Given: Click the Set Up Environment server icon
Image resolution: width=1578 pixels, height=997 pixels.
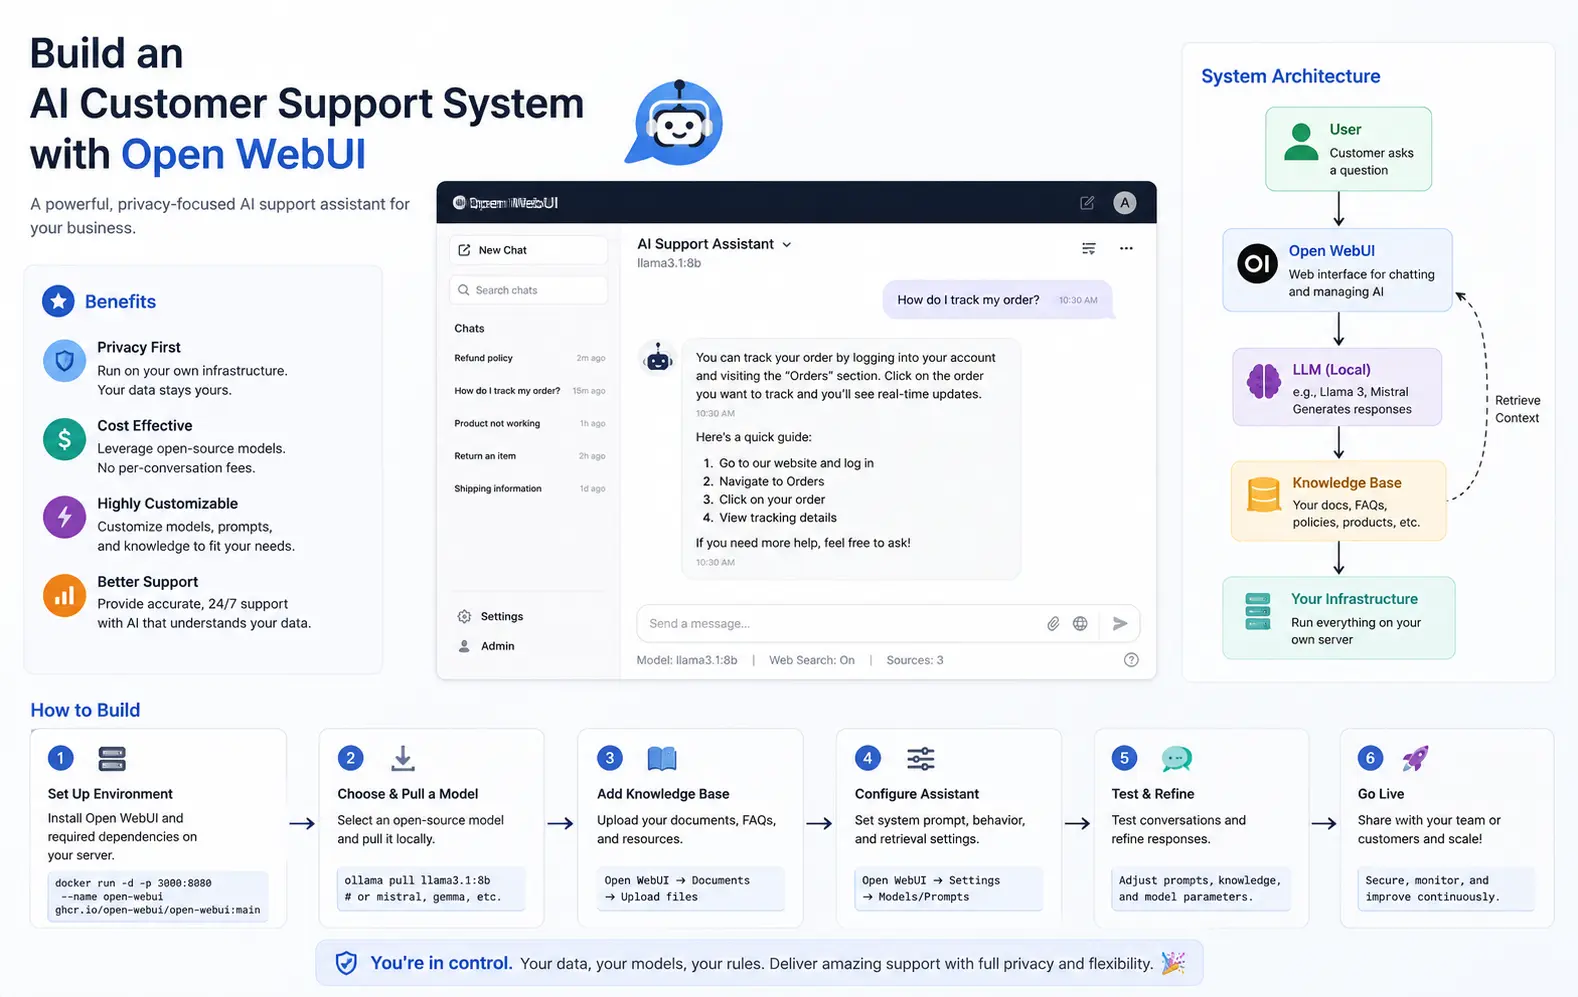Looking at the screenshot, I should tap(112, 759).
